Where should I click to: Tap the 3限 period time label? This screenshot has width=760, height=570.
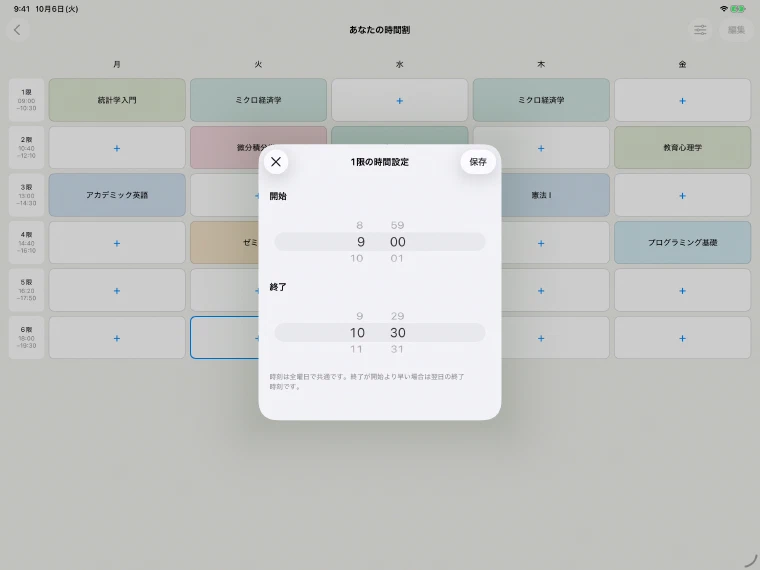(26, 195)
